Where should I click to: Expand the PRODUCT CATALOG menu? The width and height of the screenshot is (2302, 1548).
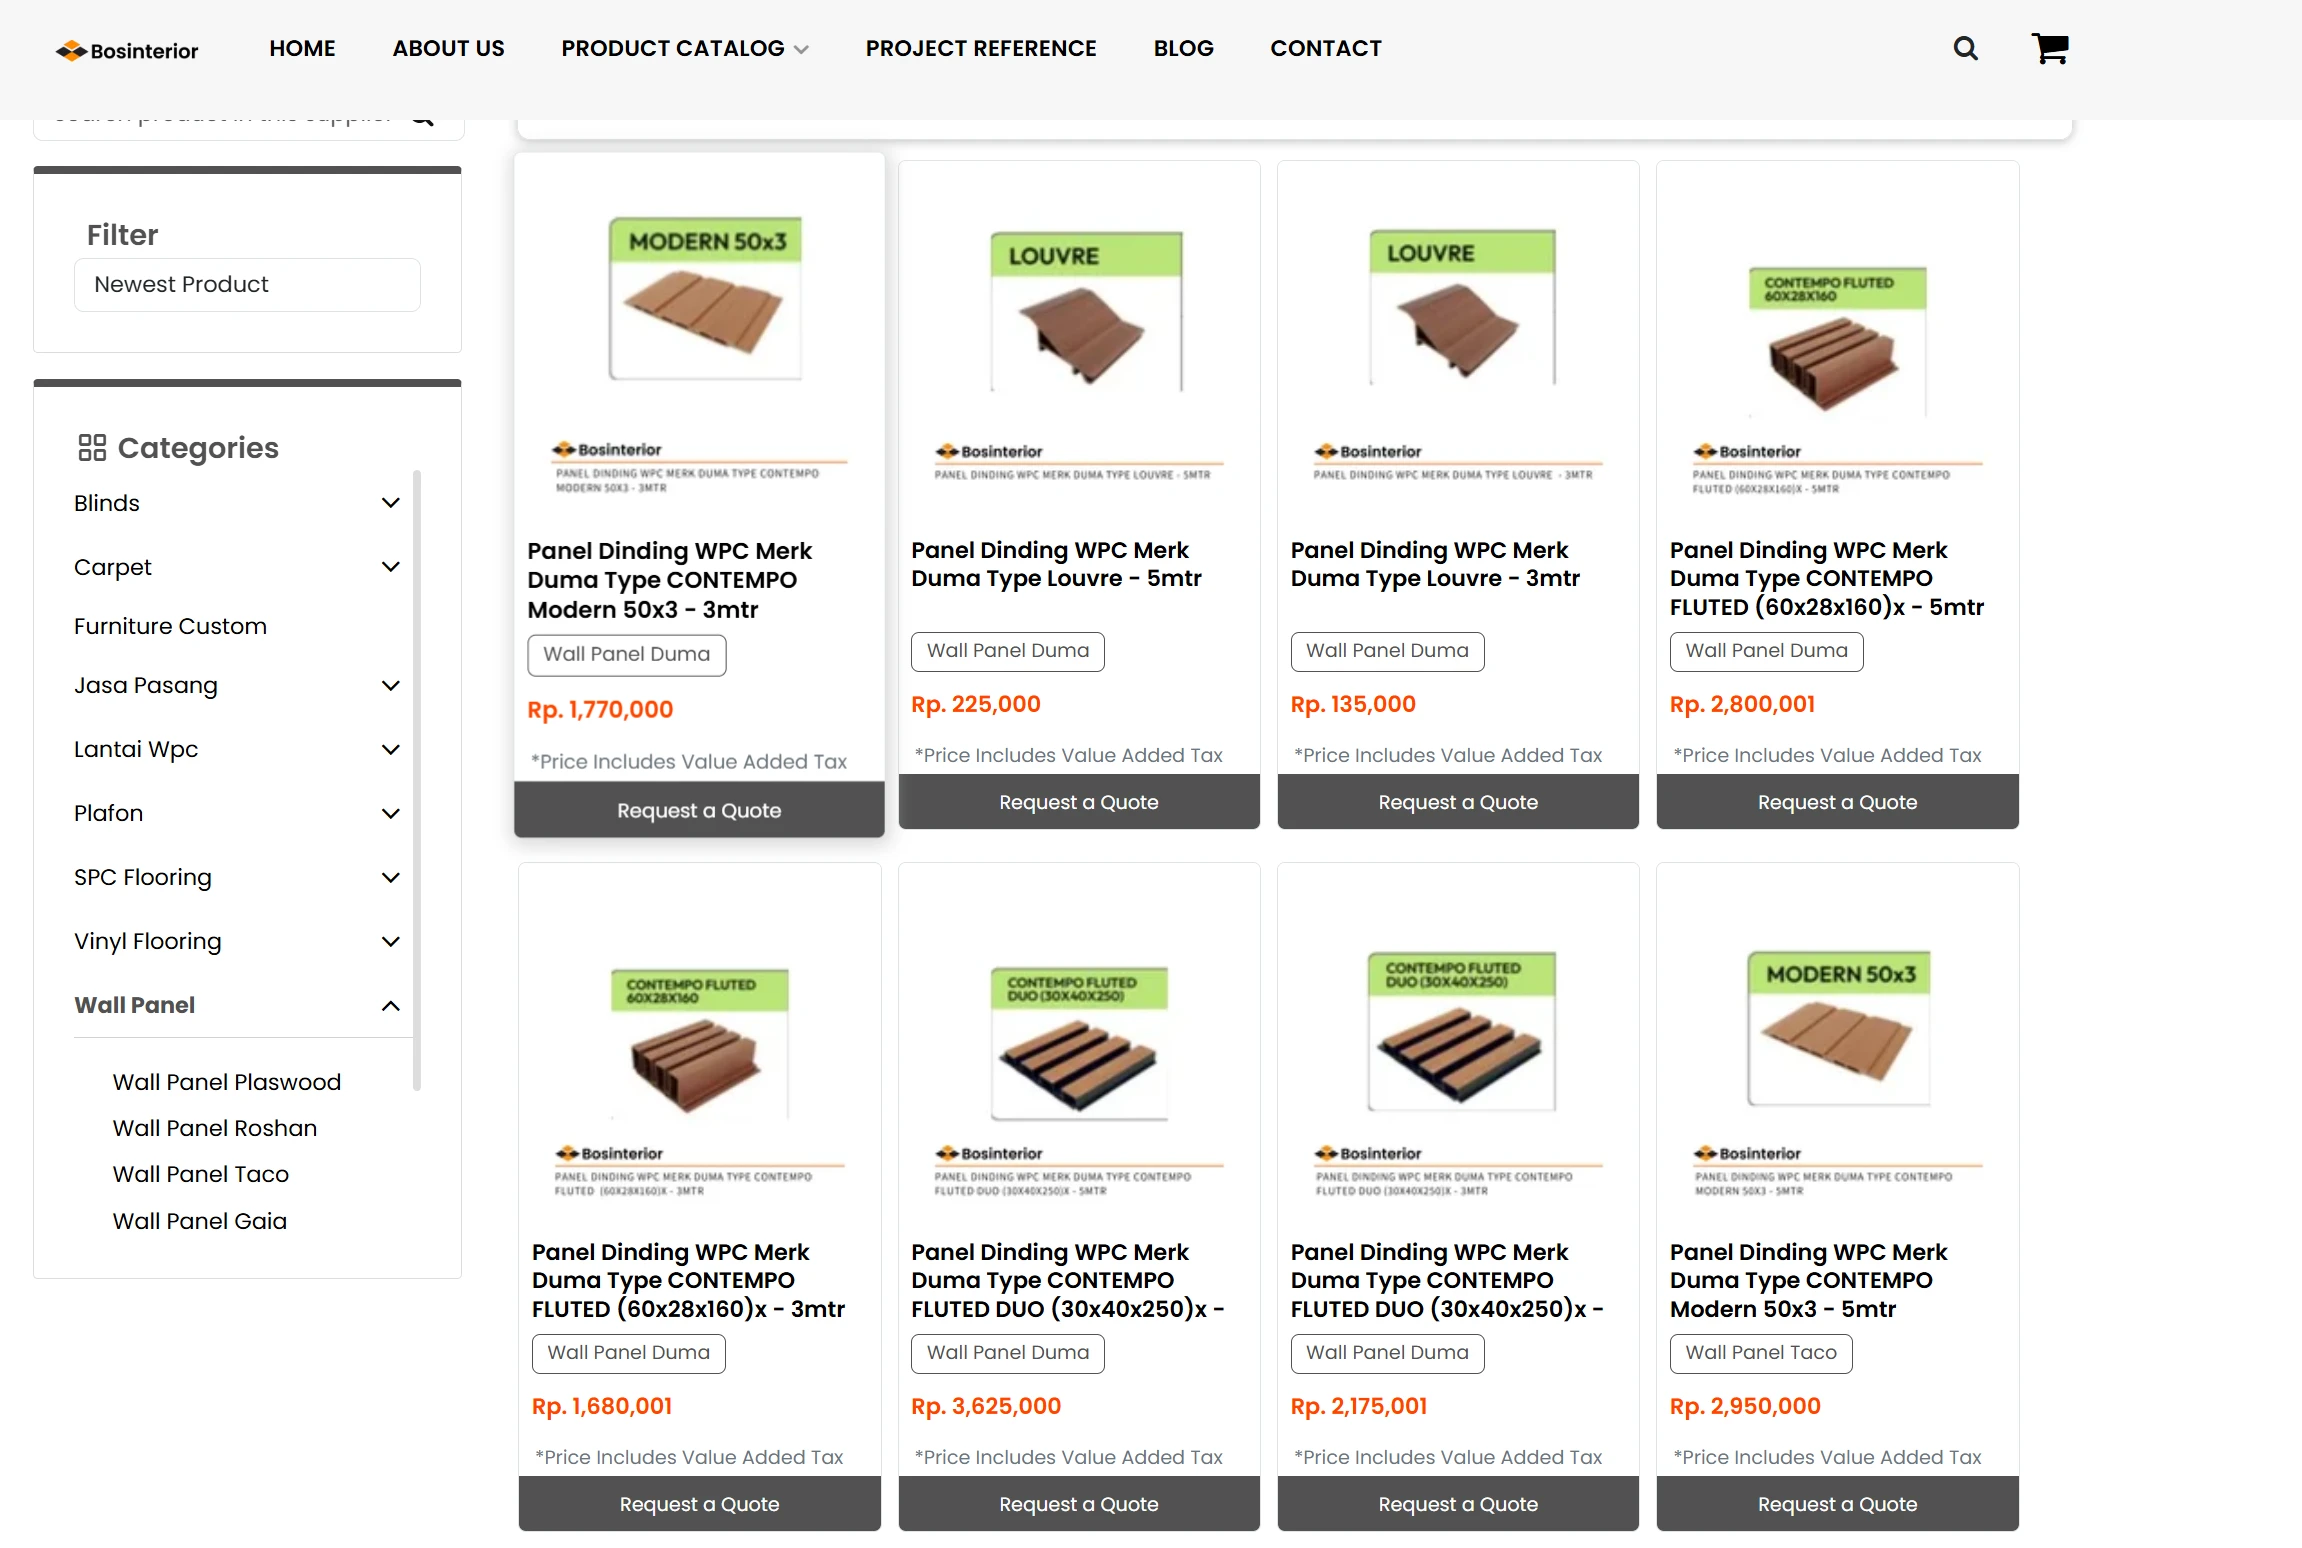point(685,48)
